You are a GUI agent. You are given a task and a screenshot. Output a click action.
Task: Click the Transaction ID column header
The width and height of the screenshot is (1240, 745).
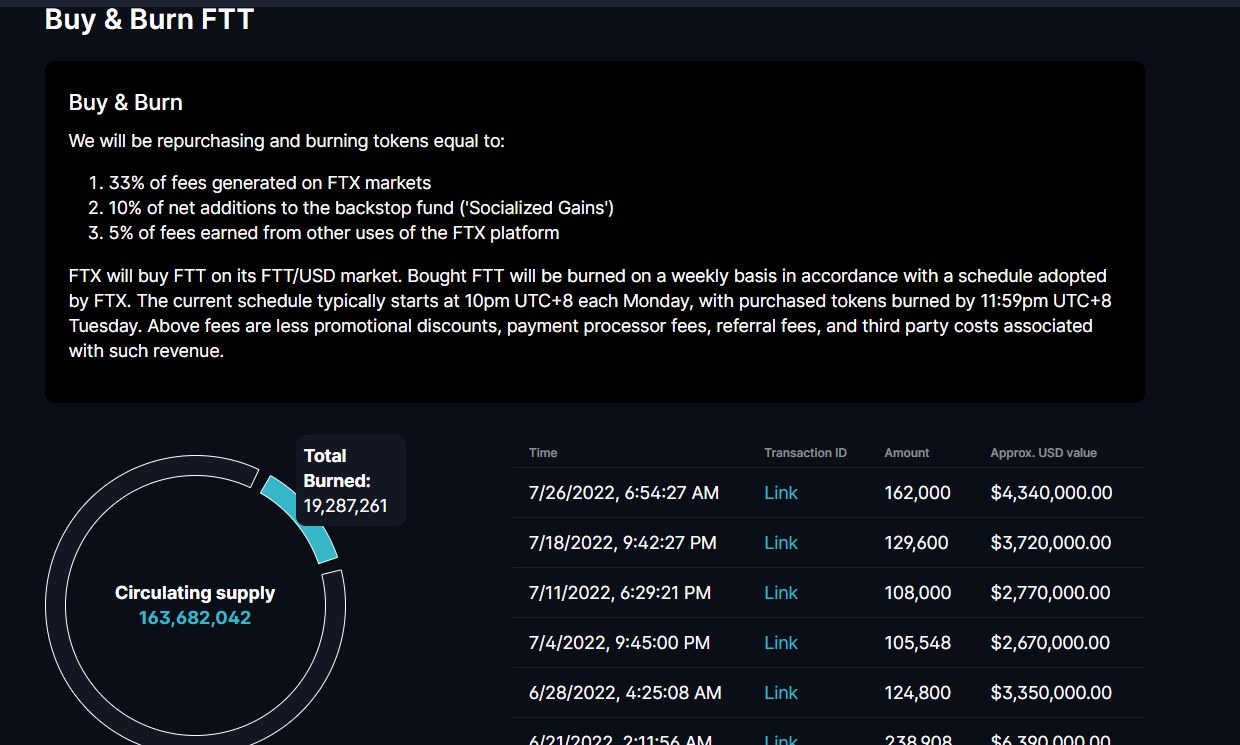click(805, 453)
